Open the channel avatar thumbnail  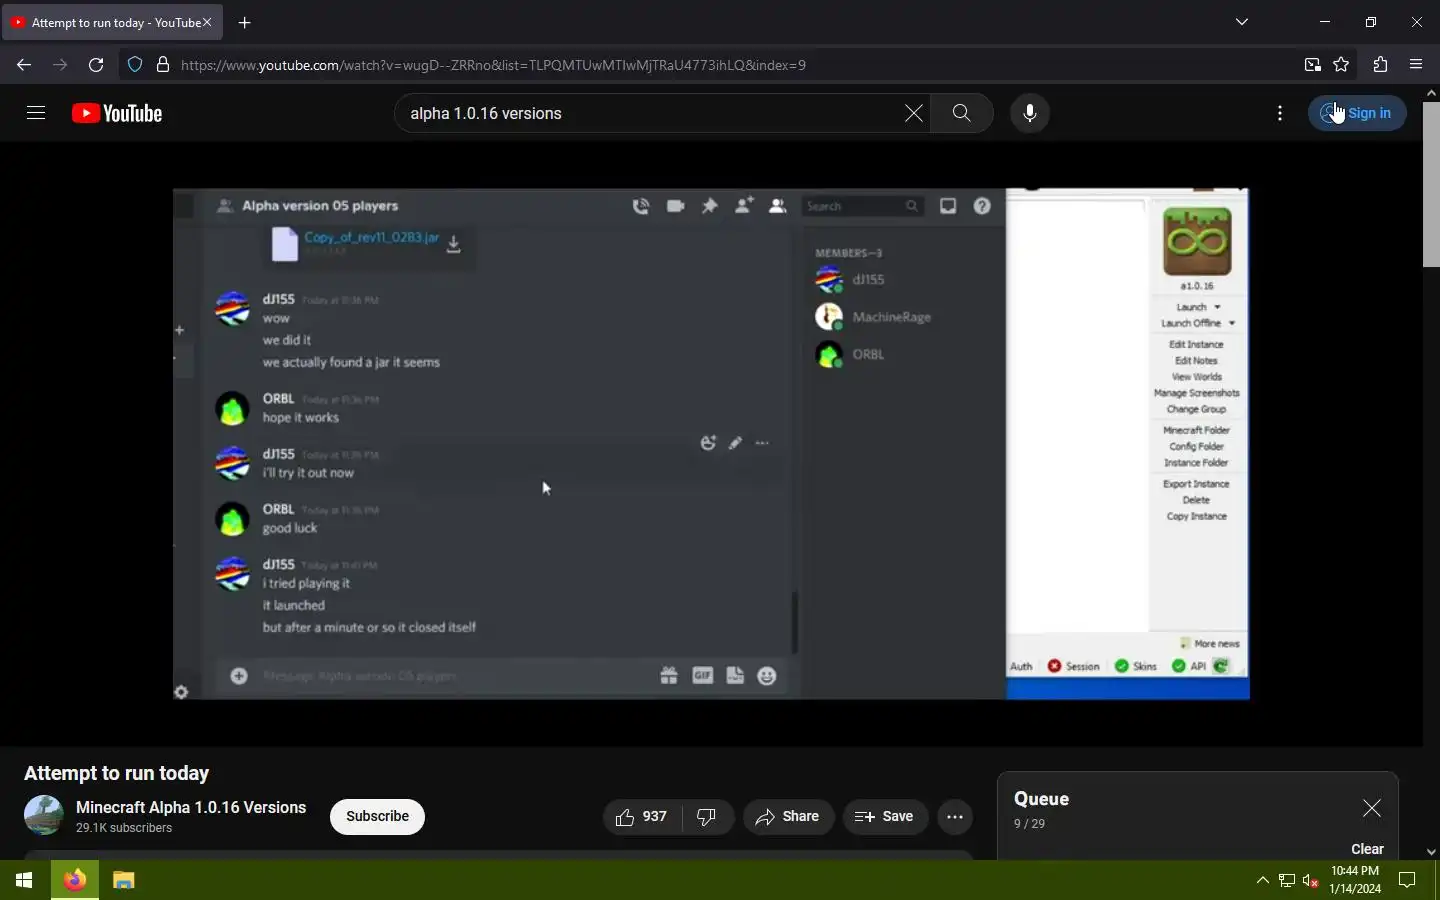[x=44, y=815]
